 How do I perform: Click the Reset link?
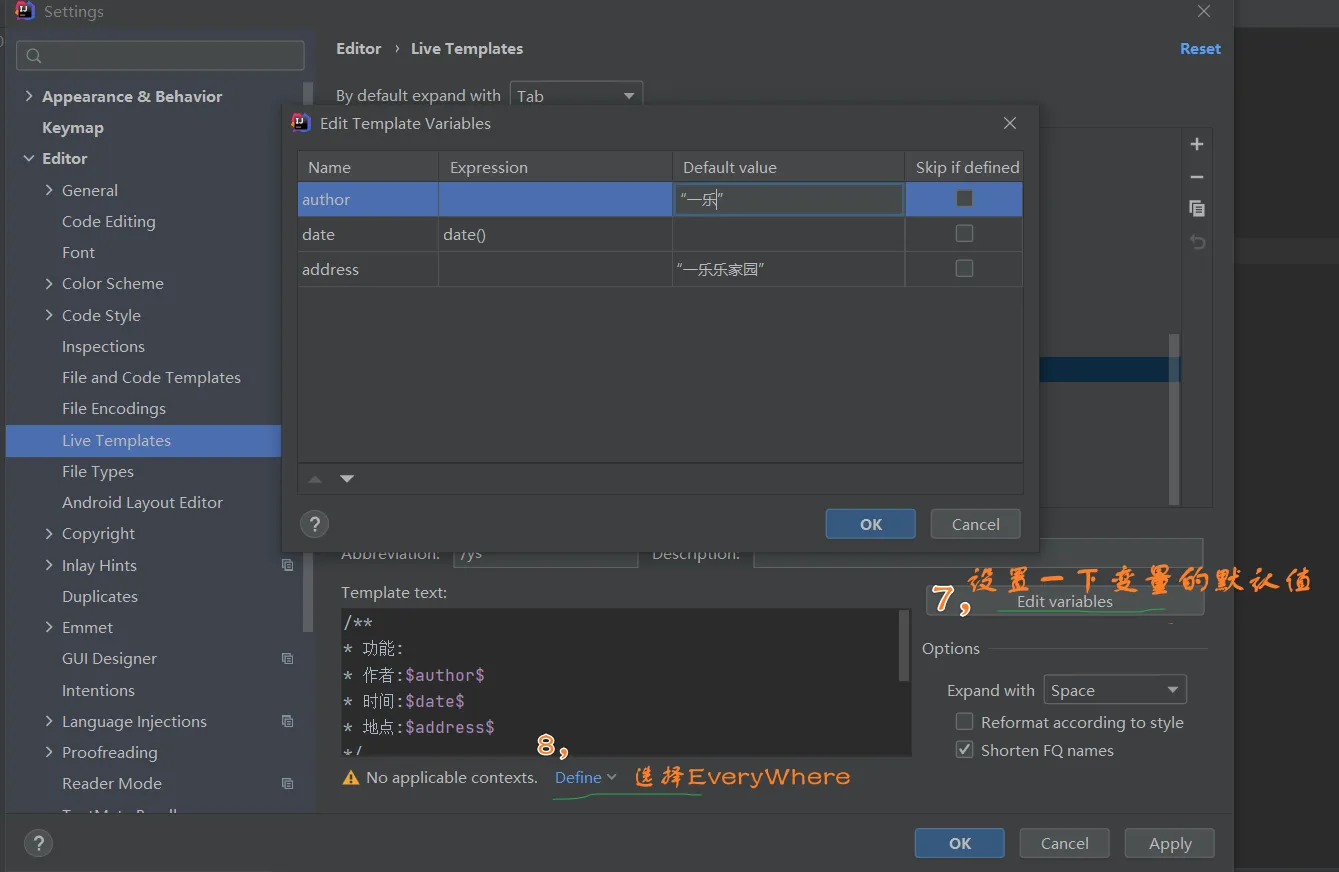1200,49
